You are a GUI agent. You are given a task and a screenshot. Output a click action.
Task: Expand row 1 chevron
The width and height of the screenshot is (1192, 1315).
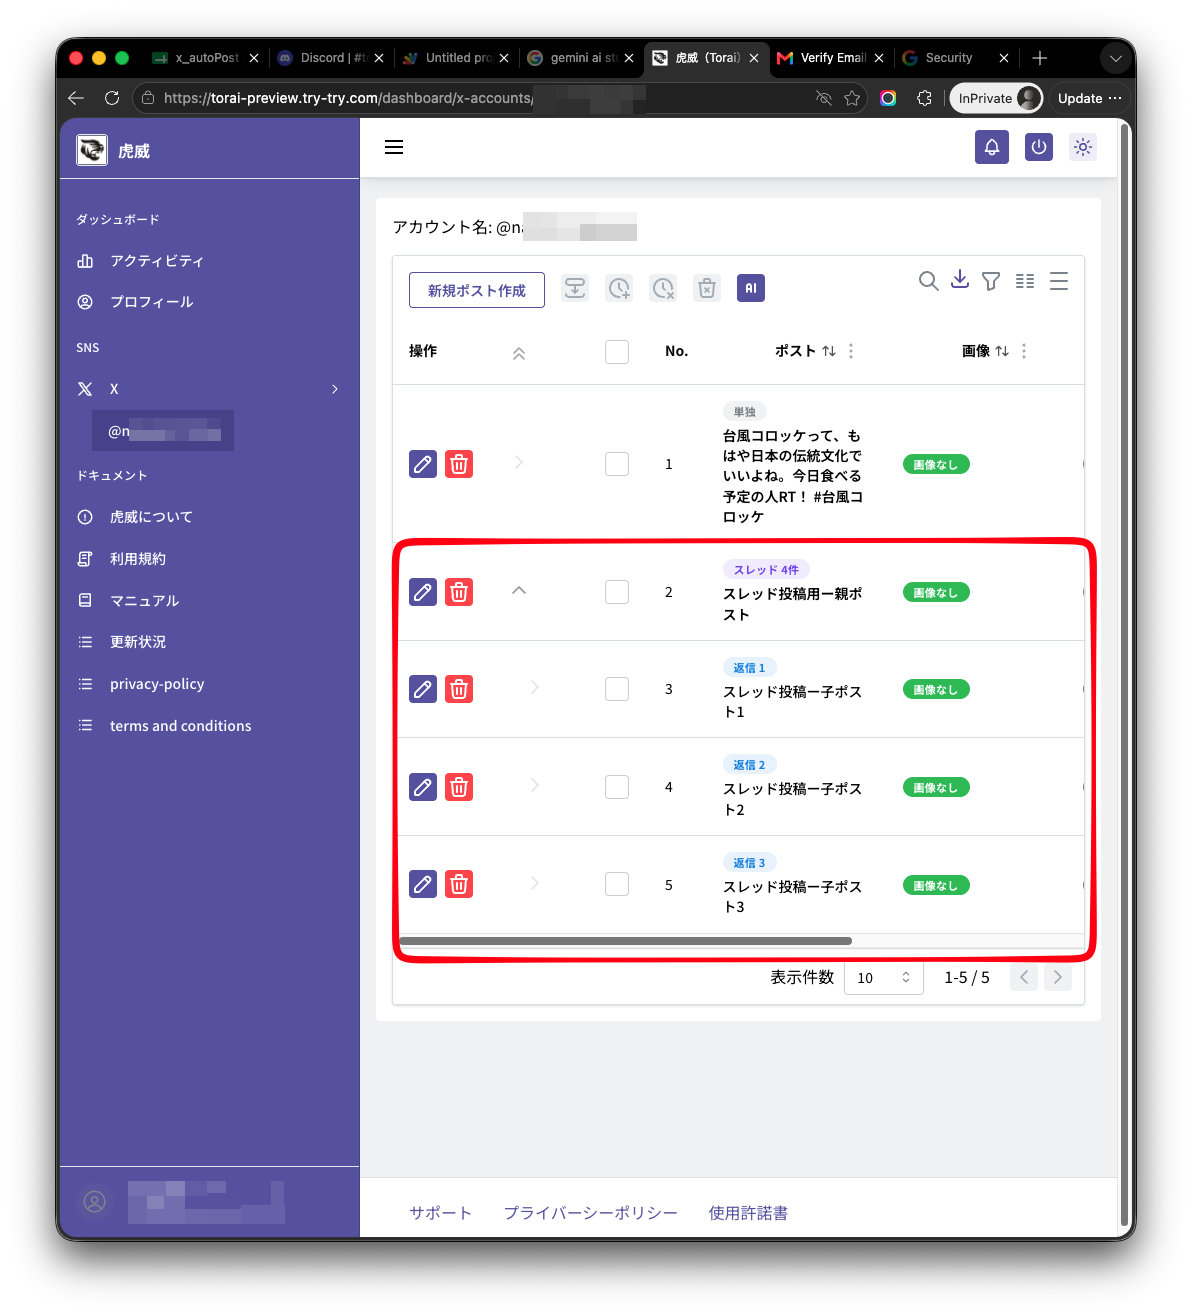pyautogui.click(x=519, y=462)
